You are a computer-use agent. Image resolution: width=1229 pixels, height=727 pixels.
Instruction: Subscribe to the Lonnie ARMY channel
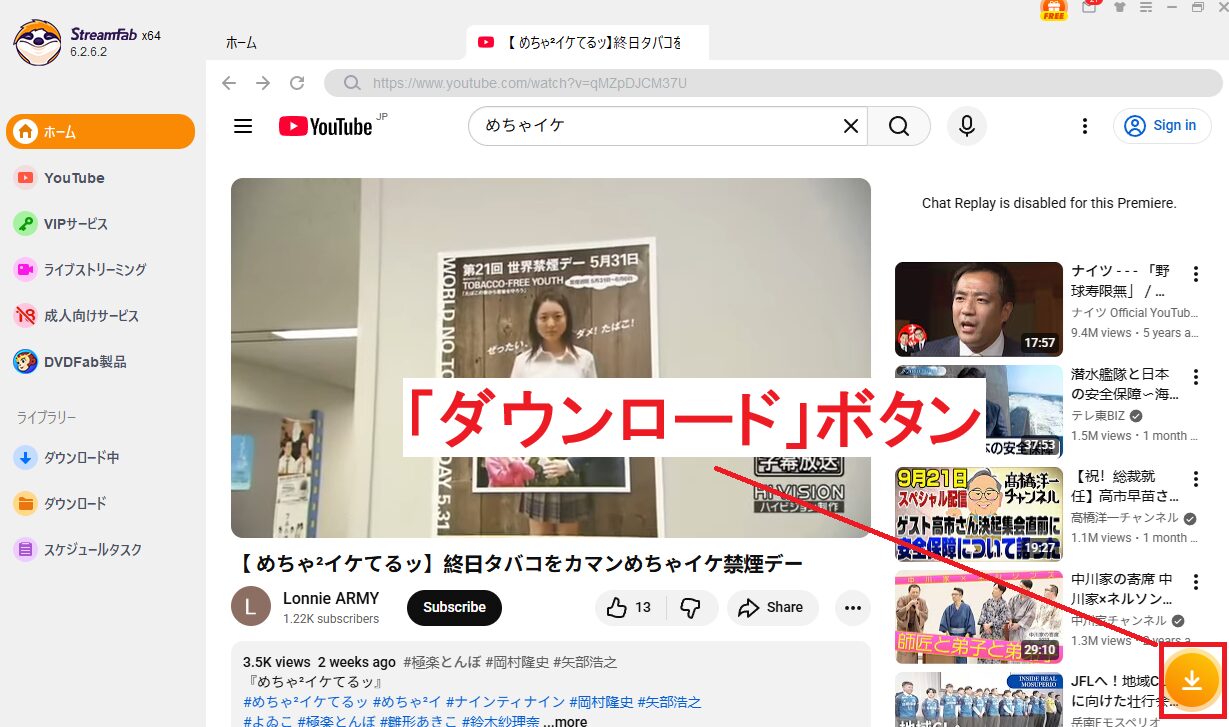pyautogui.click(x=454, y=607)
